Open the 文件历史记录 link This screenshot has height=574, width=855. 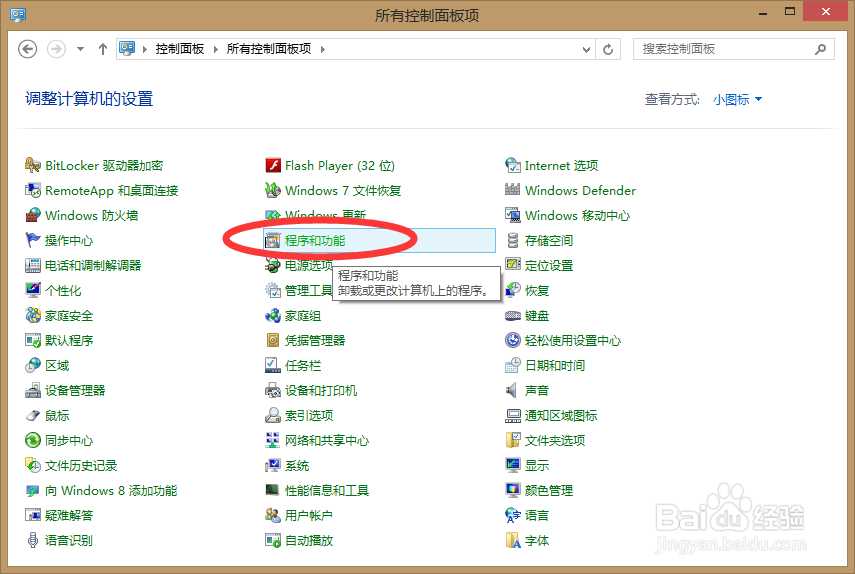[81, 466]
